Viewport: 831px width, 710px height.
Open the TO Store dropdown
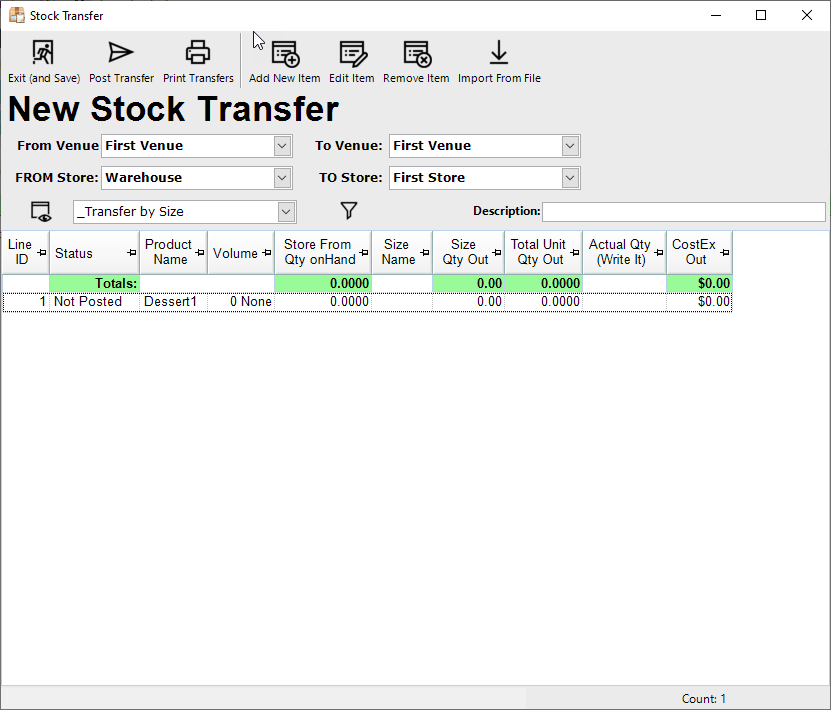(570, 178)
